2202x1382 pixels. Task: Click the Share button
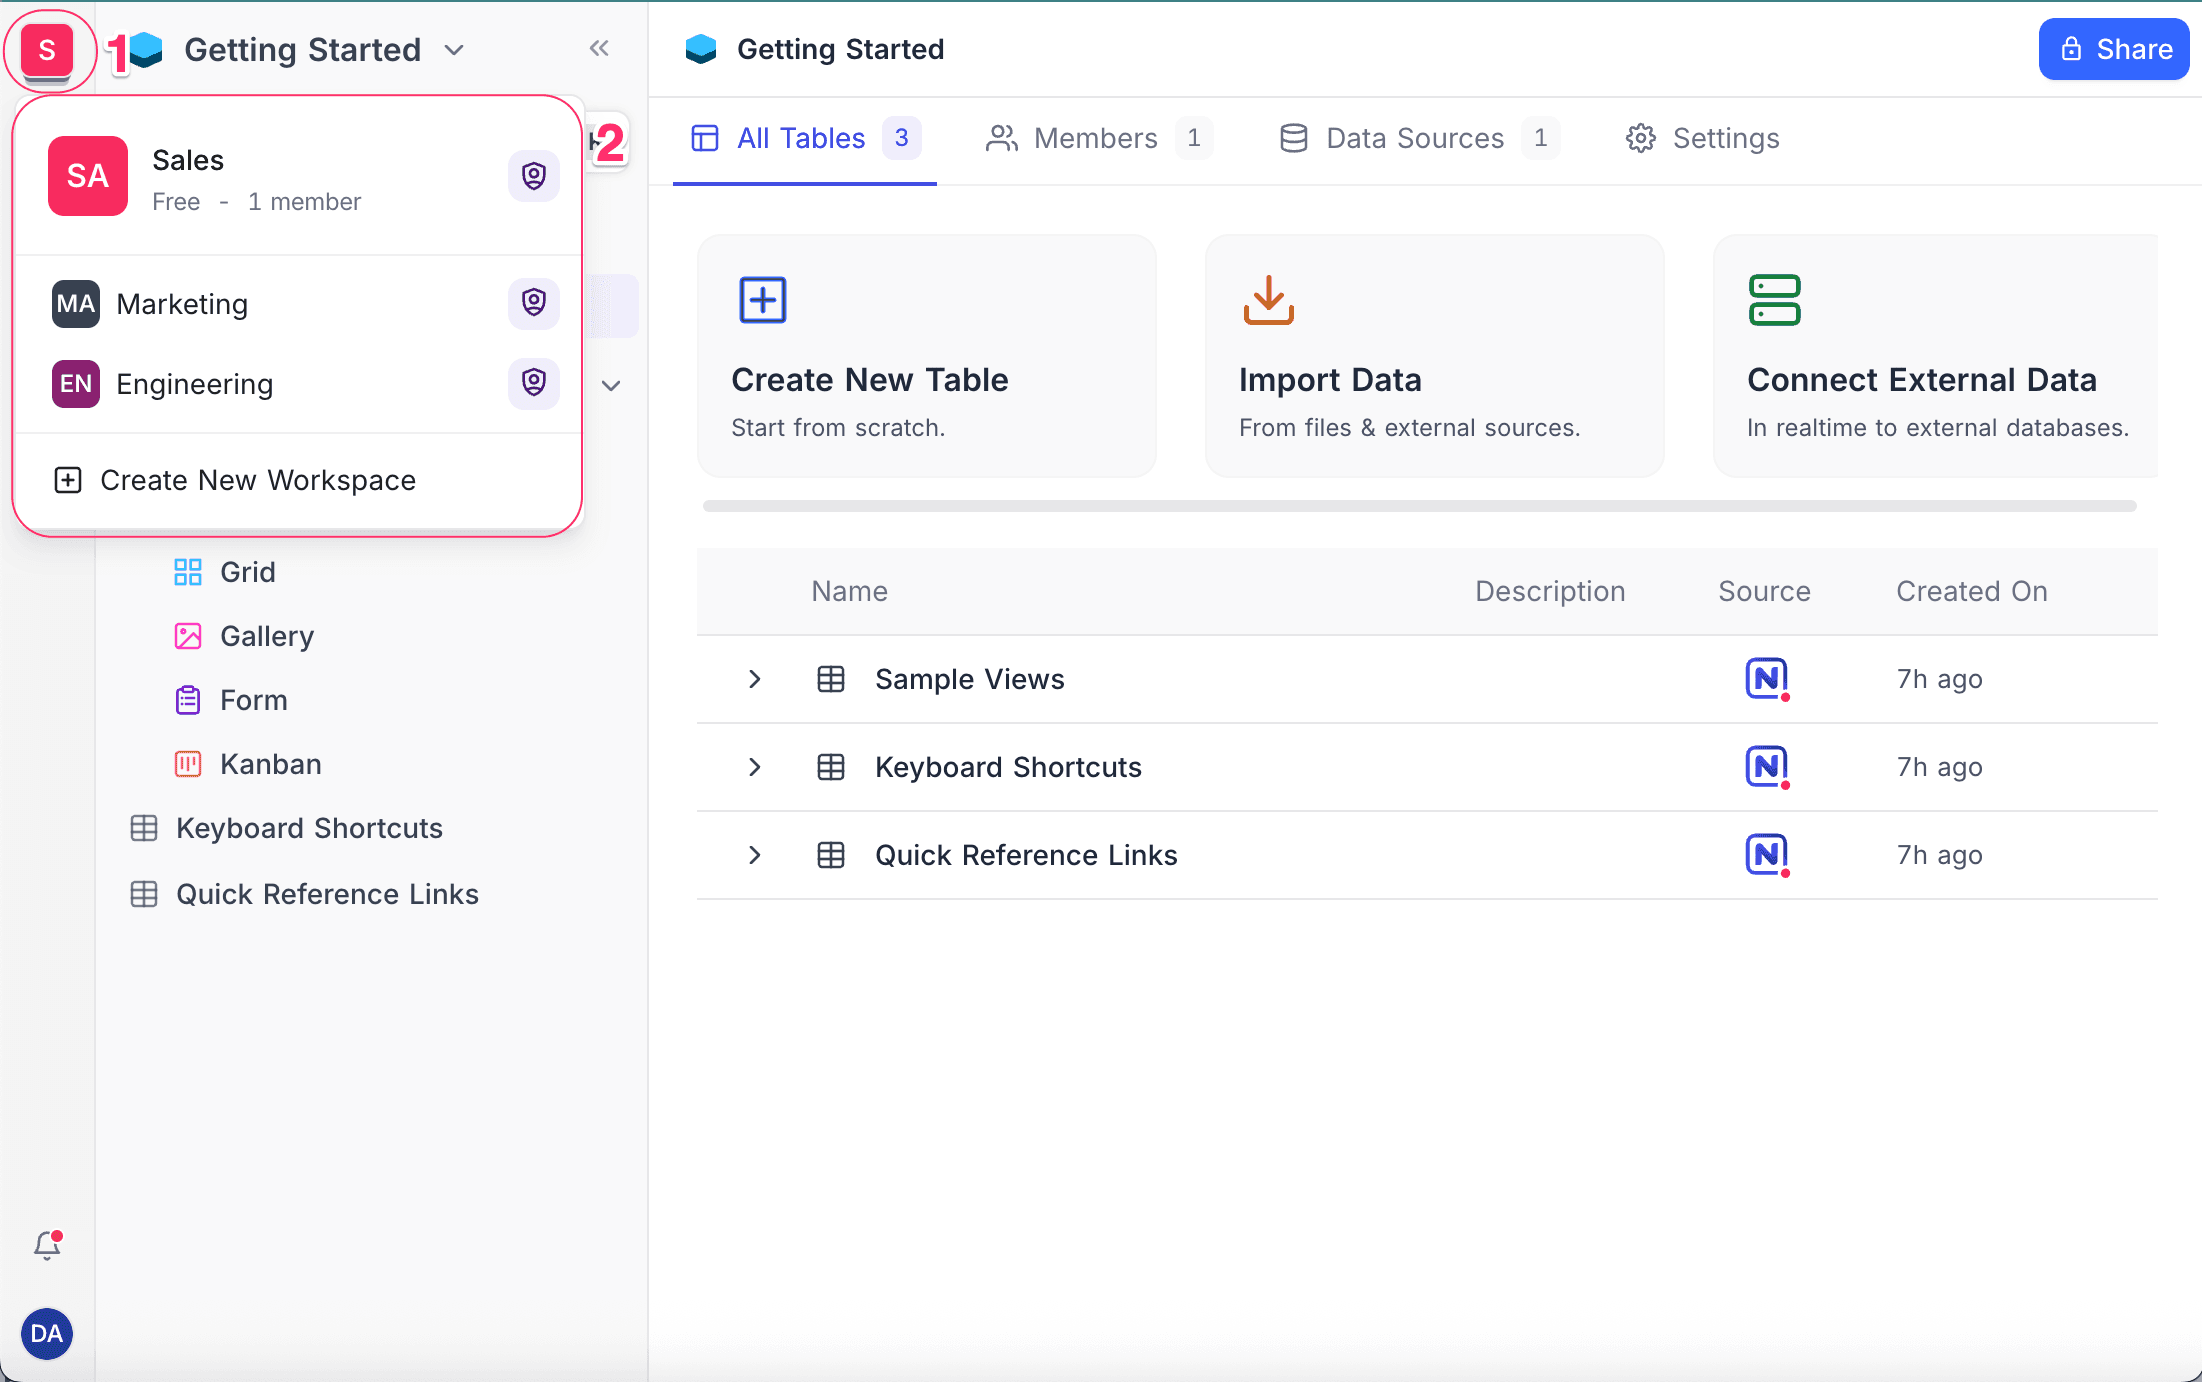click(2113, 49)
